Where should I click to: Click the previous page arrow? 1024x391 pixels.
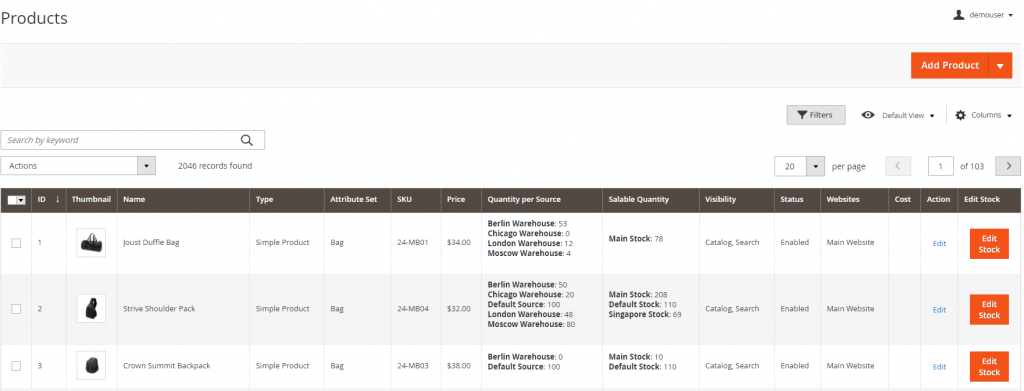898,166
